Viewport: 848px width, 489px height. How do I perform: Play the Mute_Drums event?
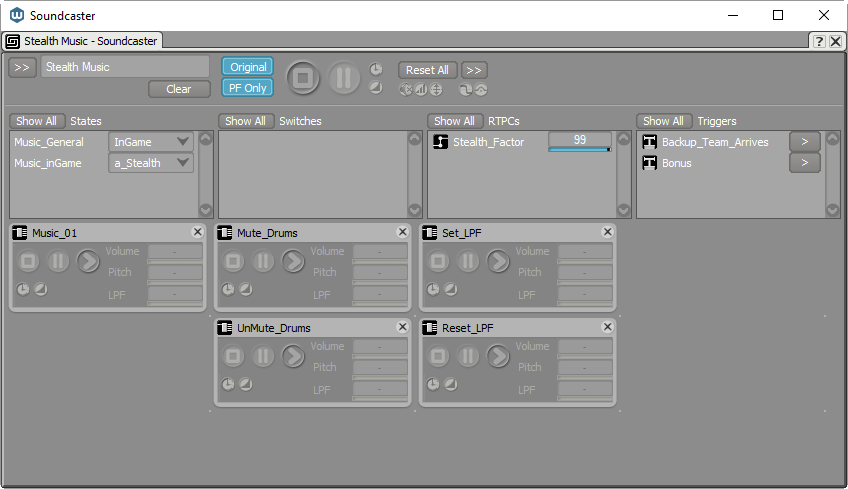coord(293,261)
